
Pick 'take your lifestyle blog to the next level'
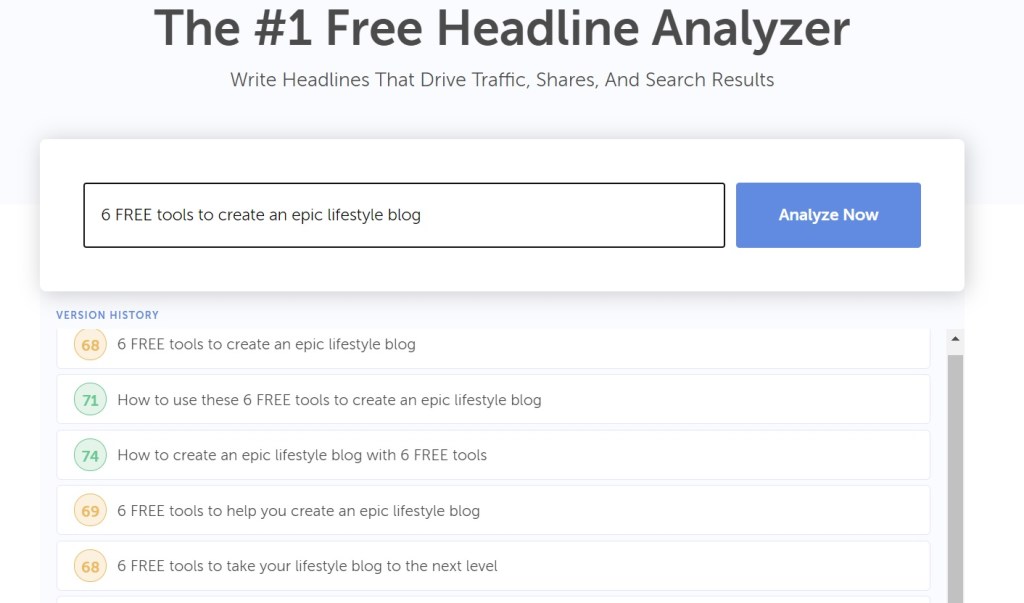(x=307, y=566)
